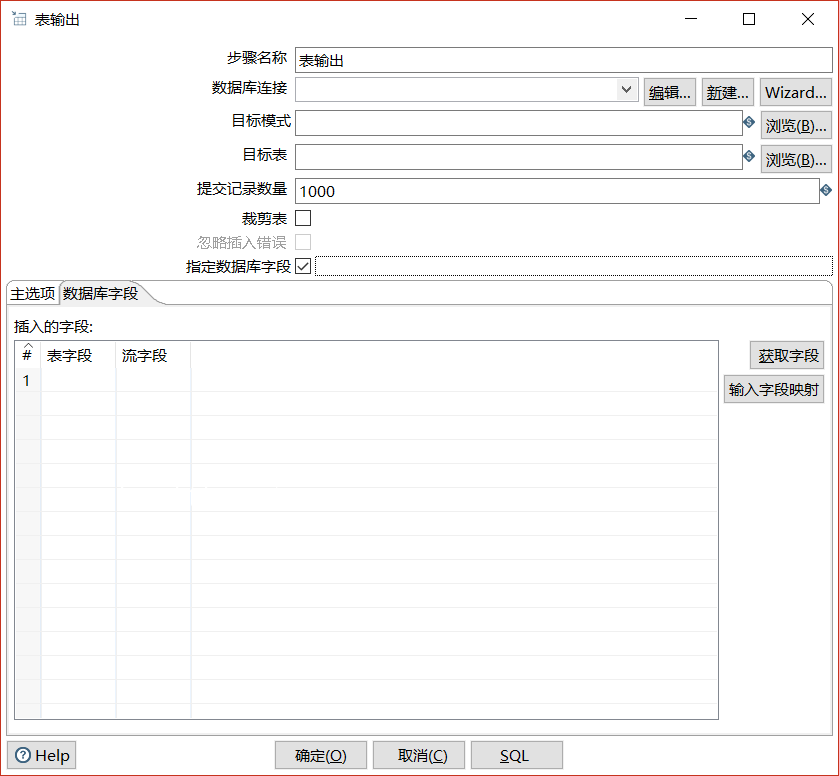Click variable diamond icon beside 目标模式 field
Image resolution: width=839 pixels, height=776 pixels.
[749, 122]
